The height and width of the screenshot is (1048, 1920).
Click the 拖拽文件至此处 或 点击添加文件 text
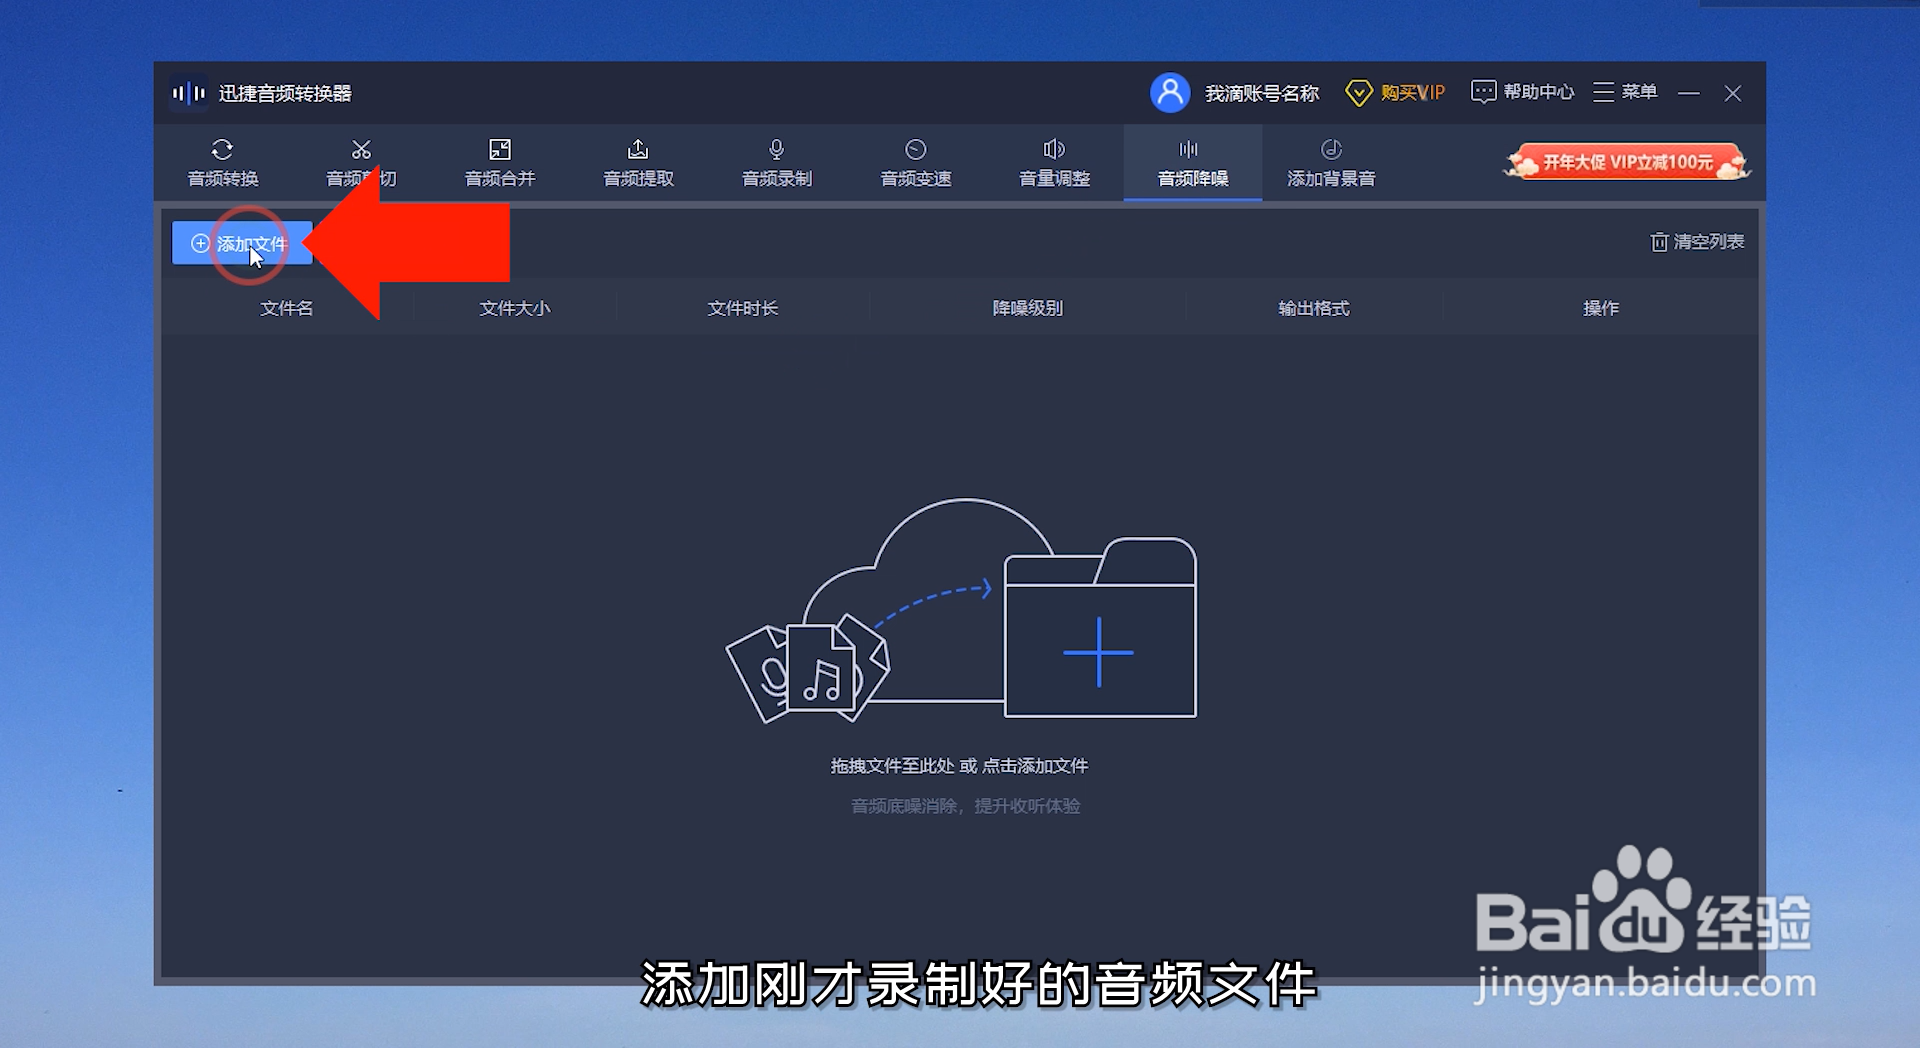[x=959, y=766]
